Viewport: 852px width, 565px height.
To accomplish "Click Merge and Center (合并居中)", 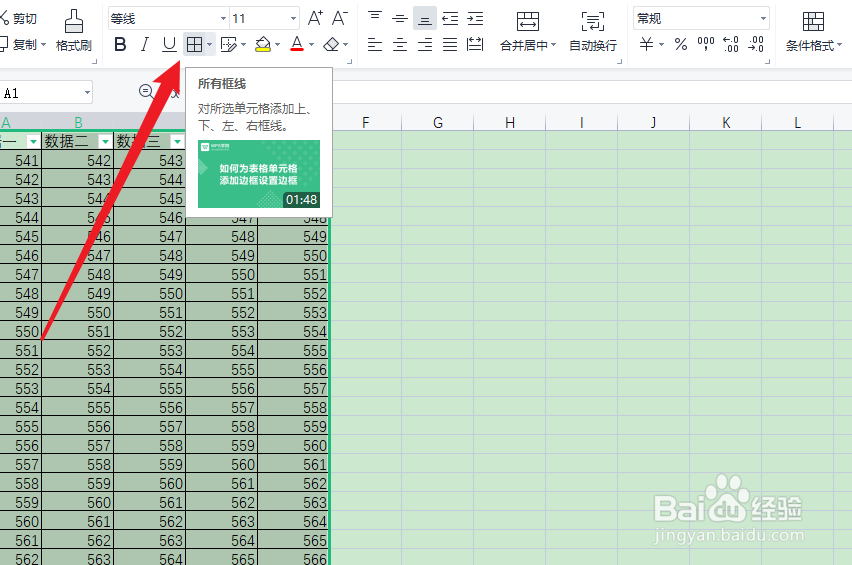I will point(528,31).
